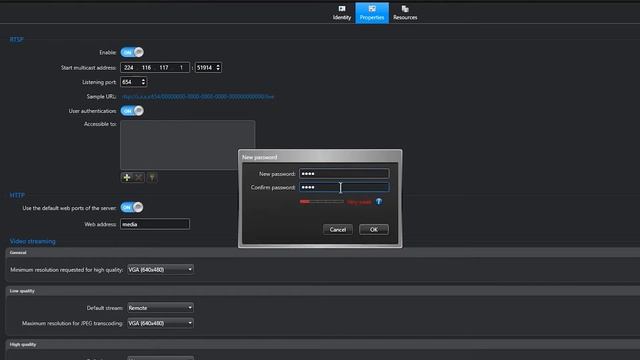640x360 pixels.
Task: Click the Confirm password field
Action: pyautogui.click(x=344, y=187)
